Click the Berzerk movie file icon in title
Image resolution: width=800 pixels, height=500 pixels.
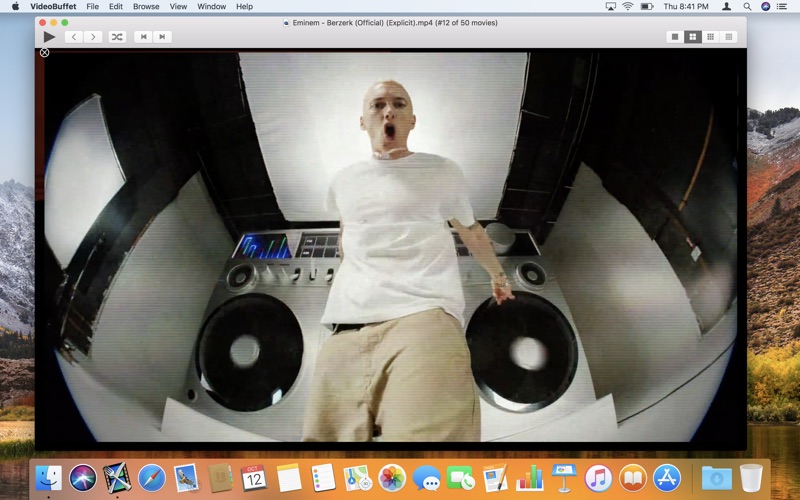[x=286, y=22]
